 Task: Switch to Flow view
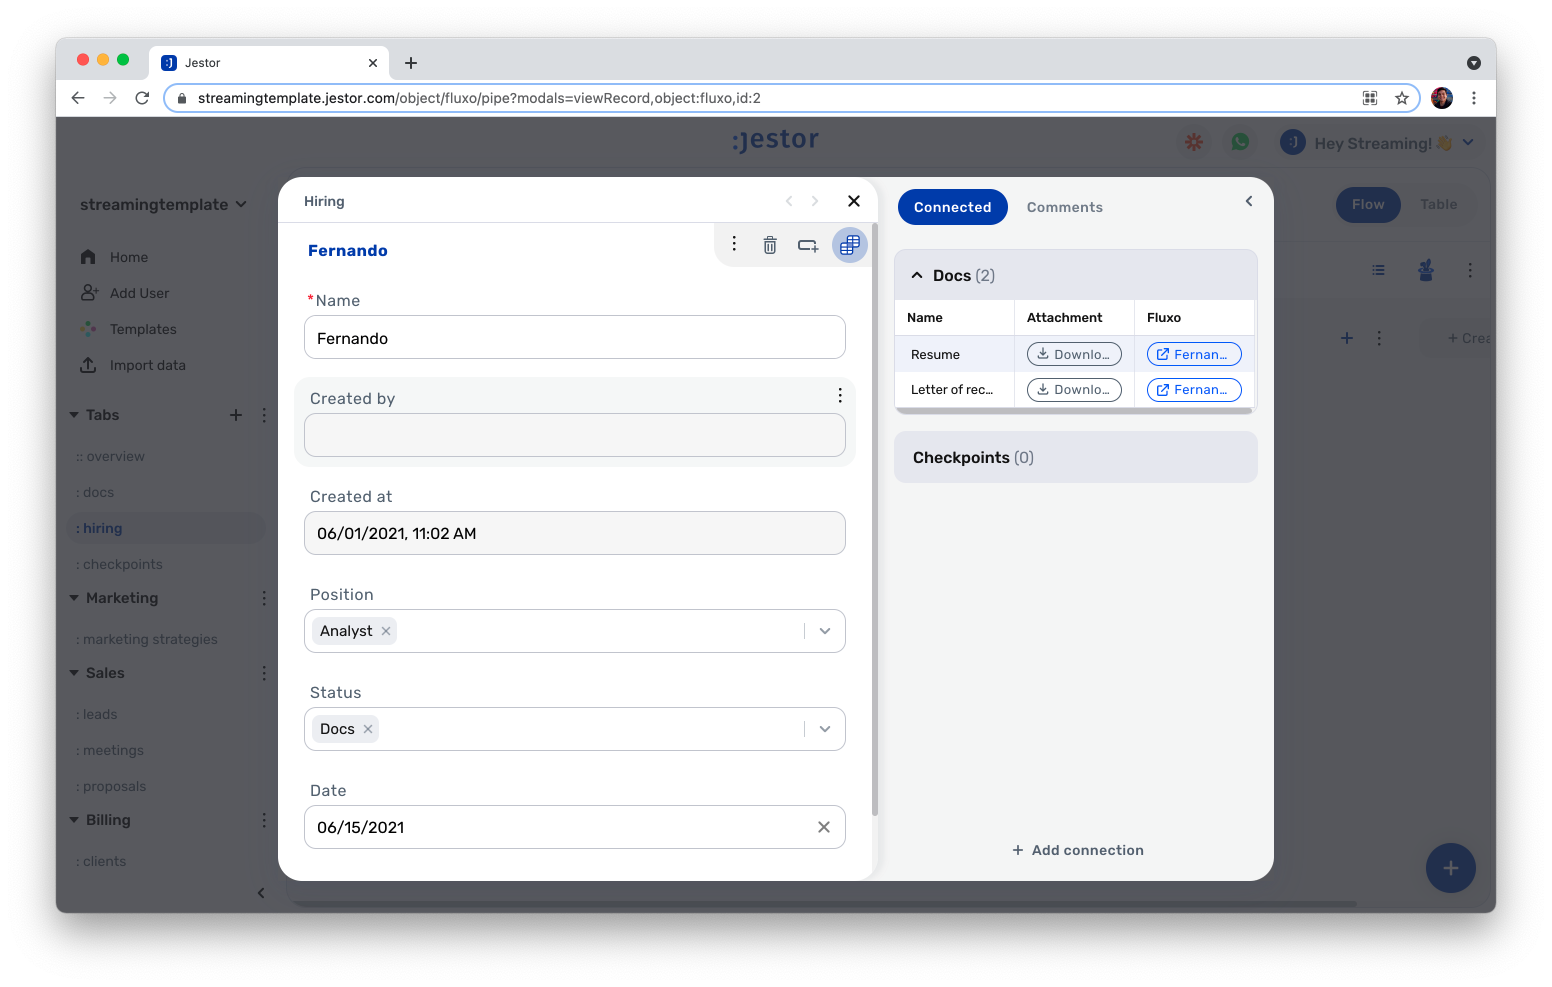coord(1368,204)
